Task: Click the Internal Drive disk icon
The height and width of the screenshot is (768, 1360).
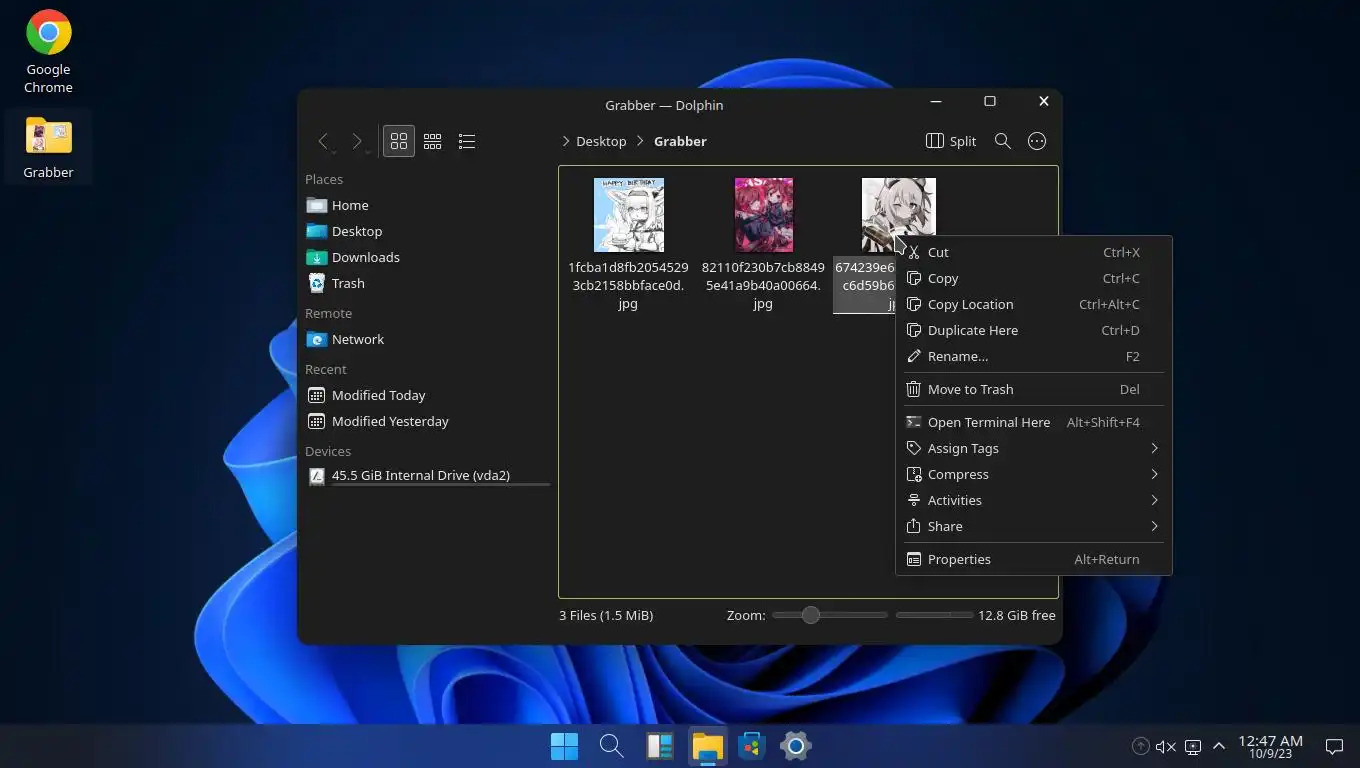Action: [317, 475]
